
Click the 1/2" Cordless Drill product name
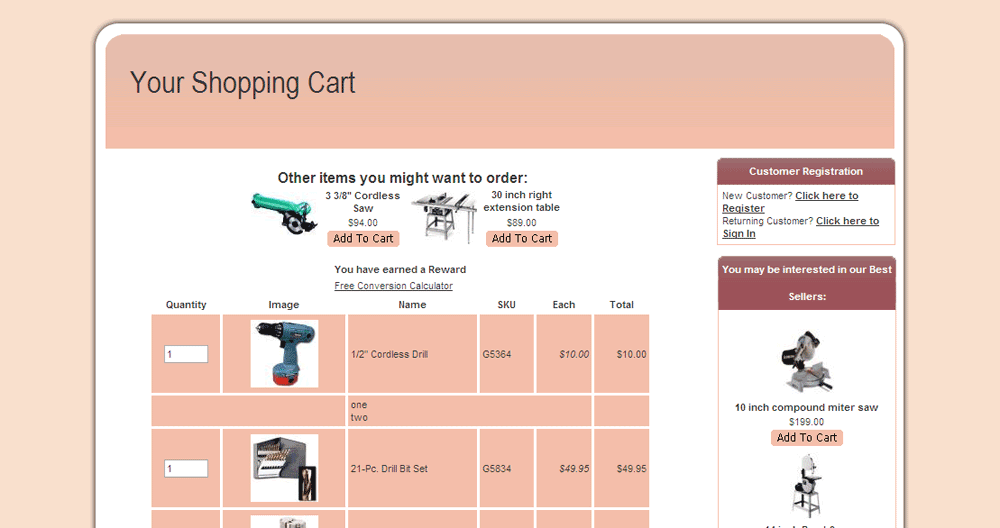pyautogui.click(x=389, y=354)
